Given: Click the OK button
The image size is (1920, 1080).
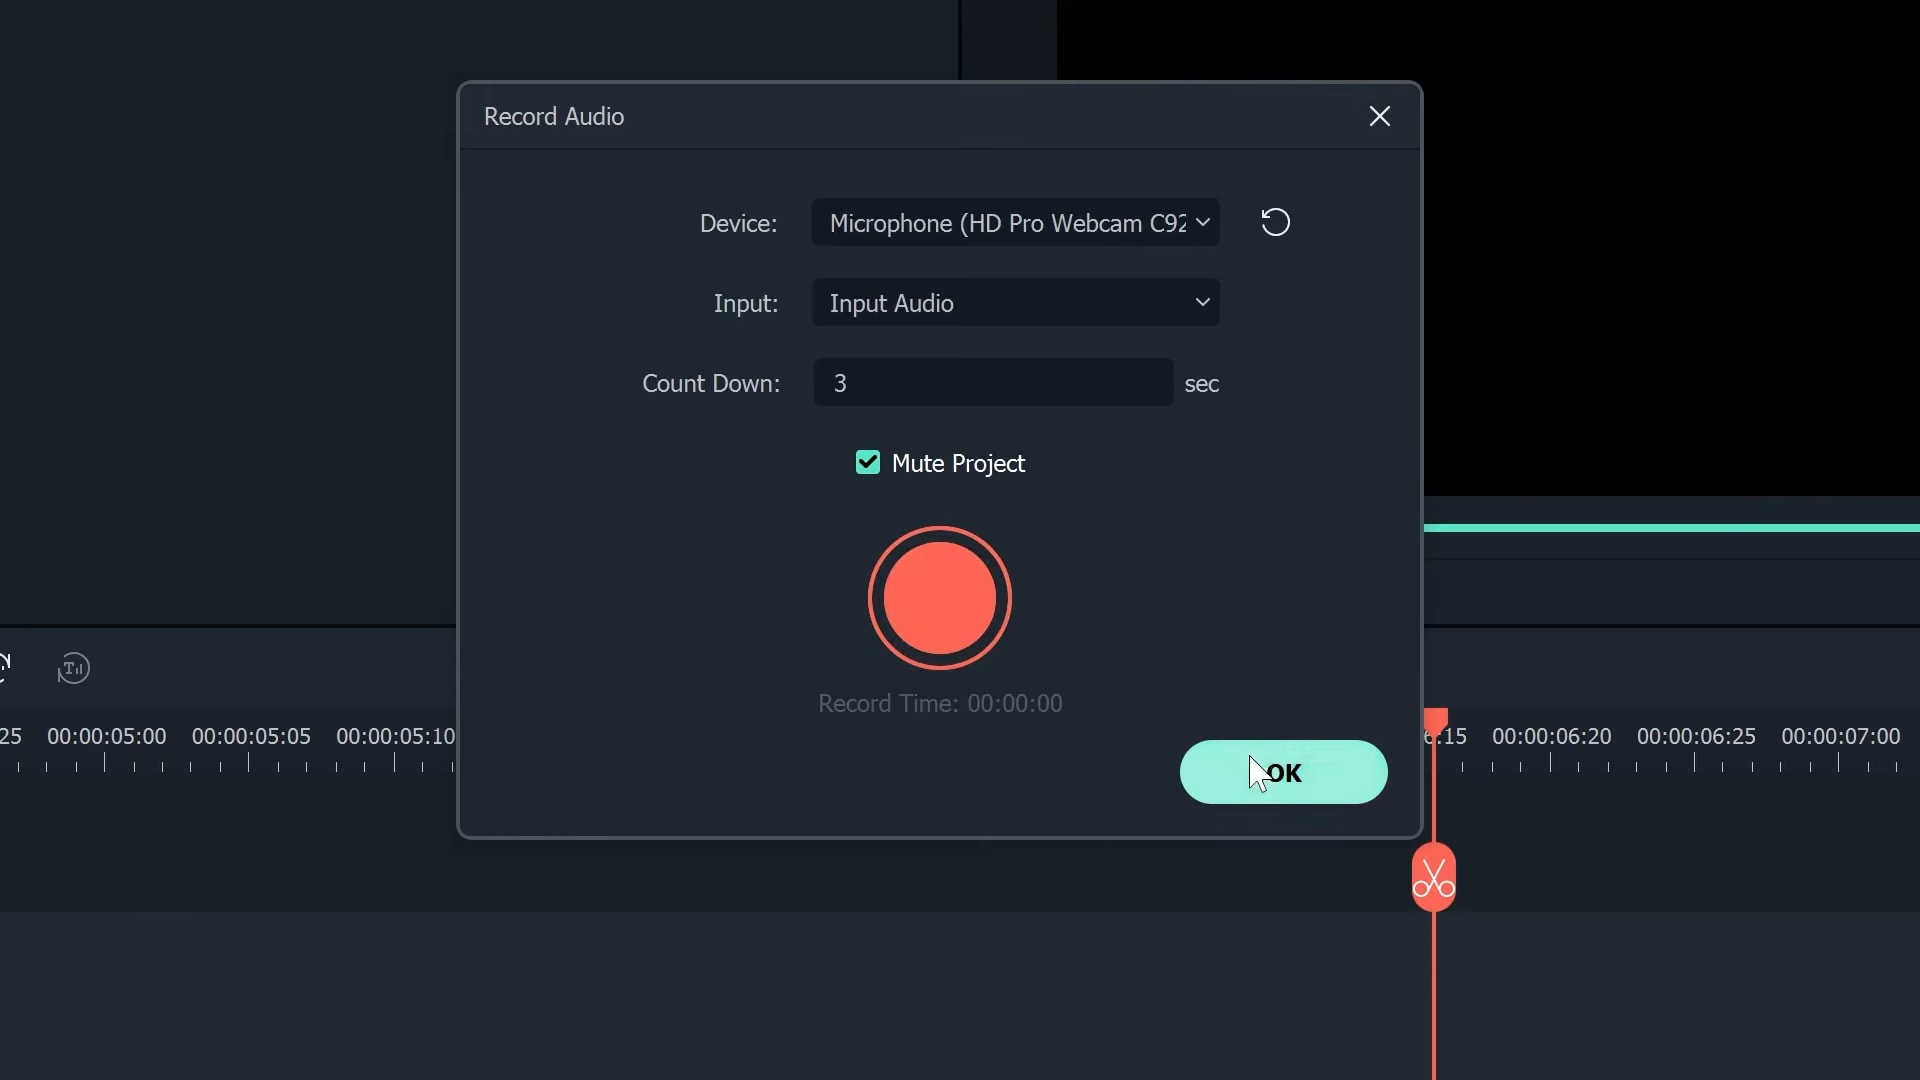Looking at the screenshot, I should tap(1283, 772).
